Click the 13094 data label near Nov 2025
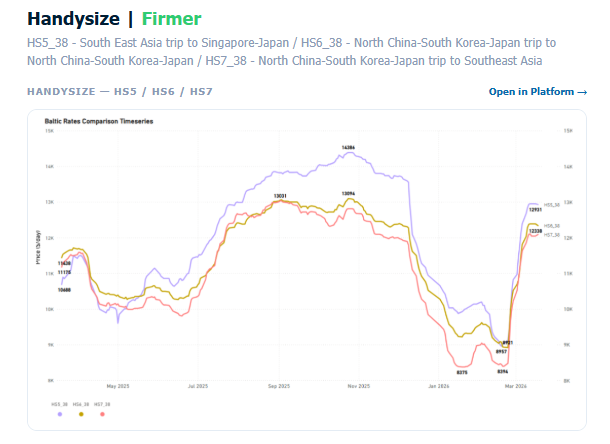Image resolution: width=610 pixels, height=444 pixels. coord(348,193)
